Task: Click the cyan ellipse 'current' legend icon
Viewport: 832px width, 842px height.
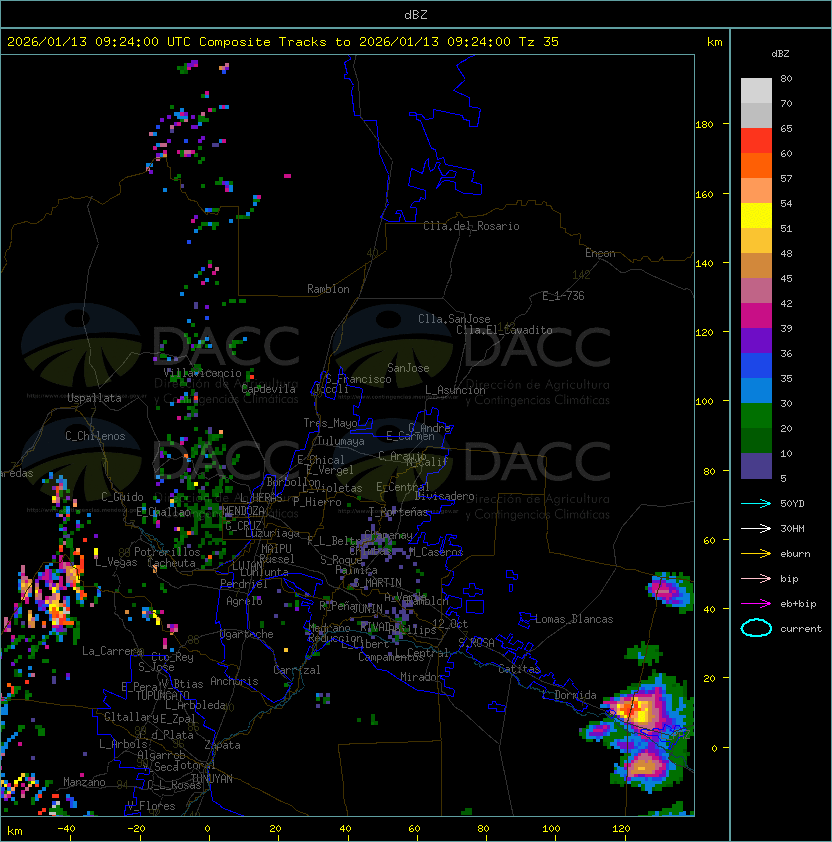Action: 756,628
